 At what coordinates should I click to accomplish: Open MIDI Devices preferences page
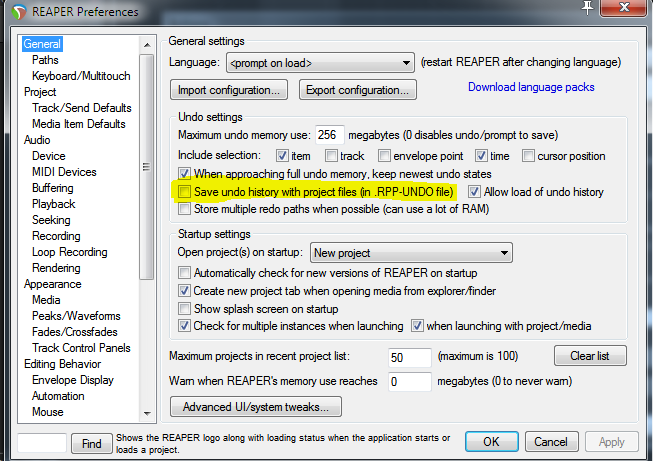64,172
